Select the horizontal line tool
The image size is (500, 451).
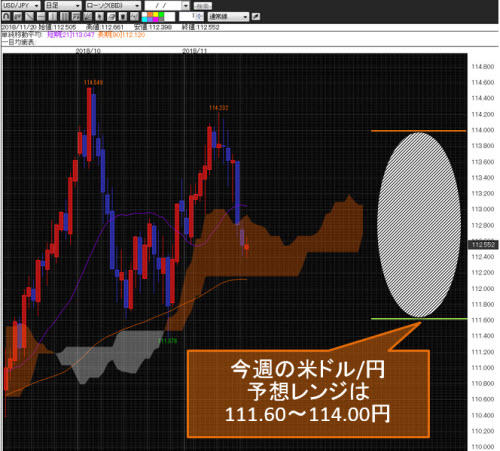pyautogui.click(x=41, y=17)
